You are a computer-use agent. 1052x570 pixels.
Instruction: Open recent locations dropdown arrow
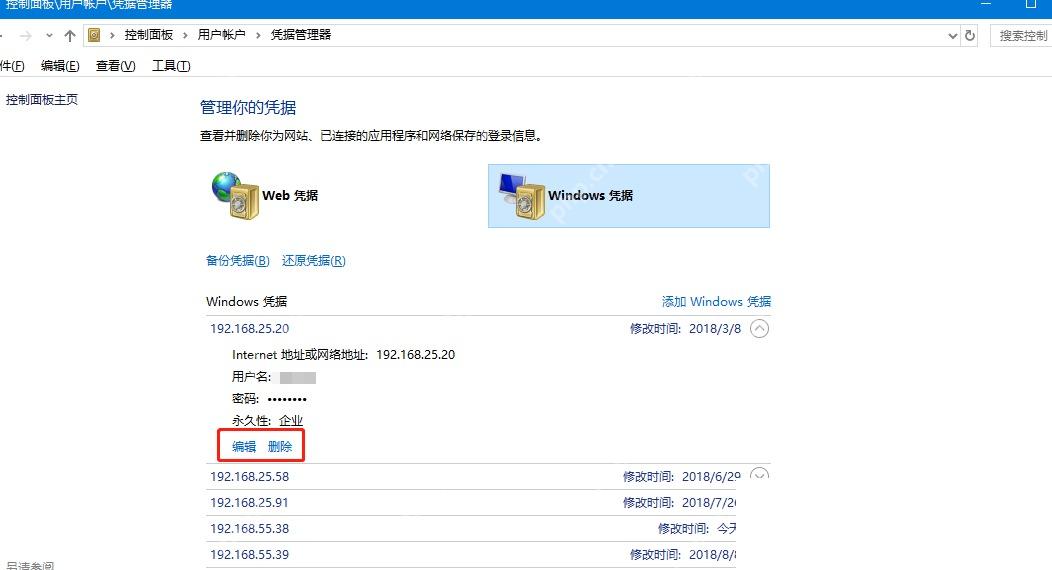(x=49, y=36)
